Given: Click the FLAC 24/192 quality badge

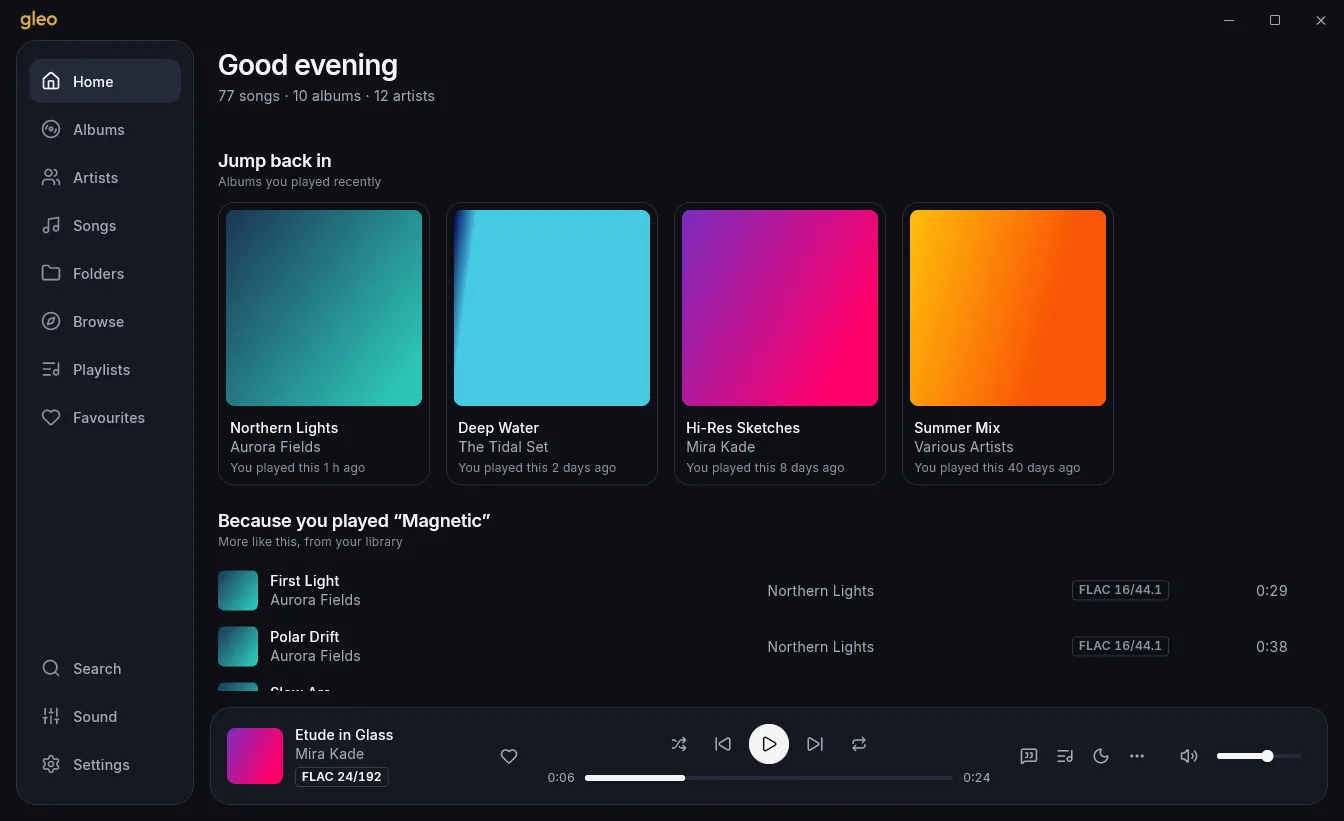Looking at the screenshot, I should [342, 777].
